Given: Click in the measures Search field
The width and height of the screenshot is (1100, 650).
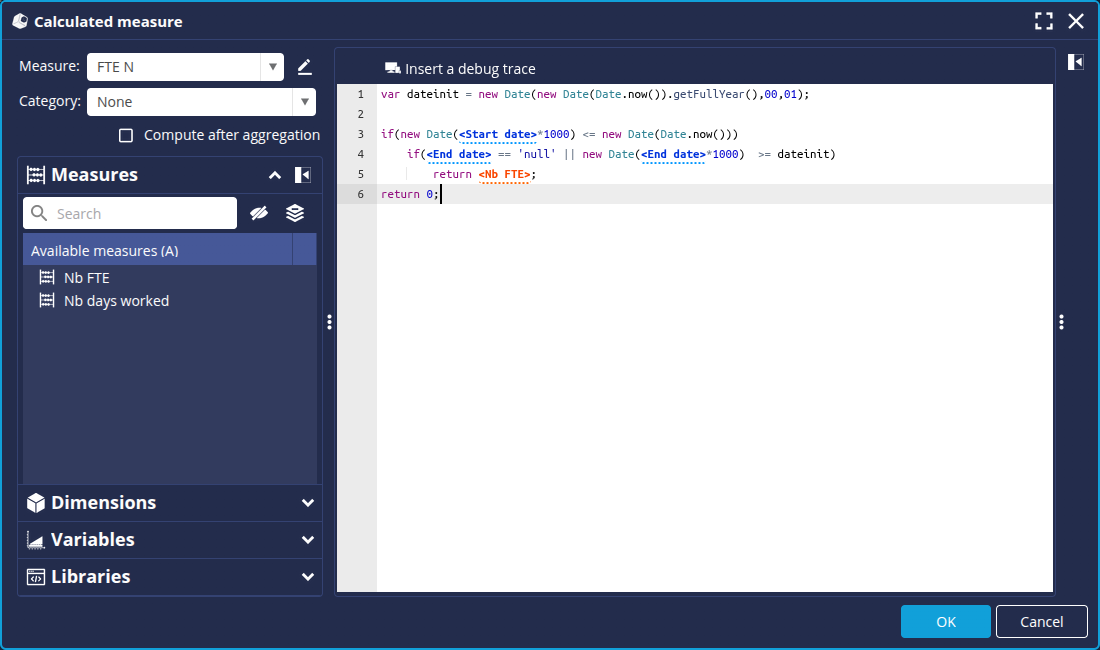Looking at the screenshot, I should point(140,213).
